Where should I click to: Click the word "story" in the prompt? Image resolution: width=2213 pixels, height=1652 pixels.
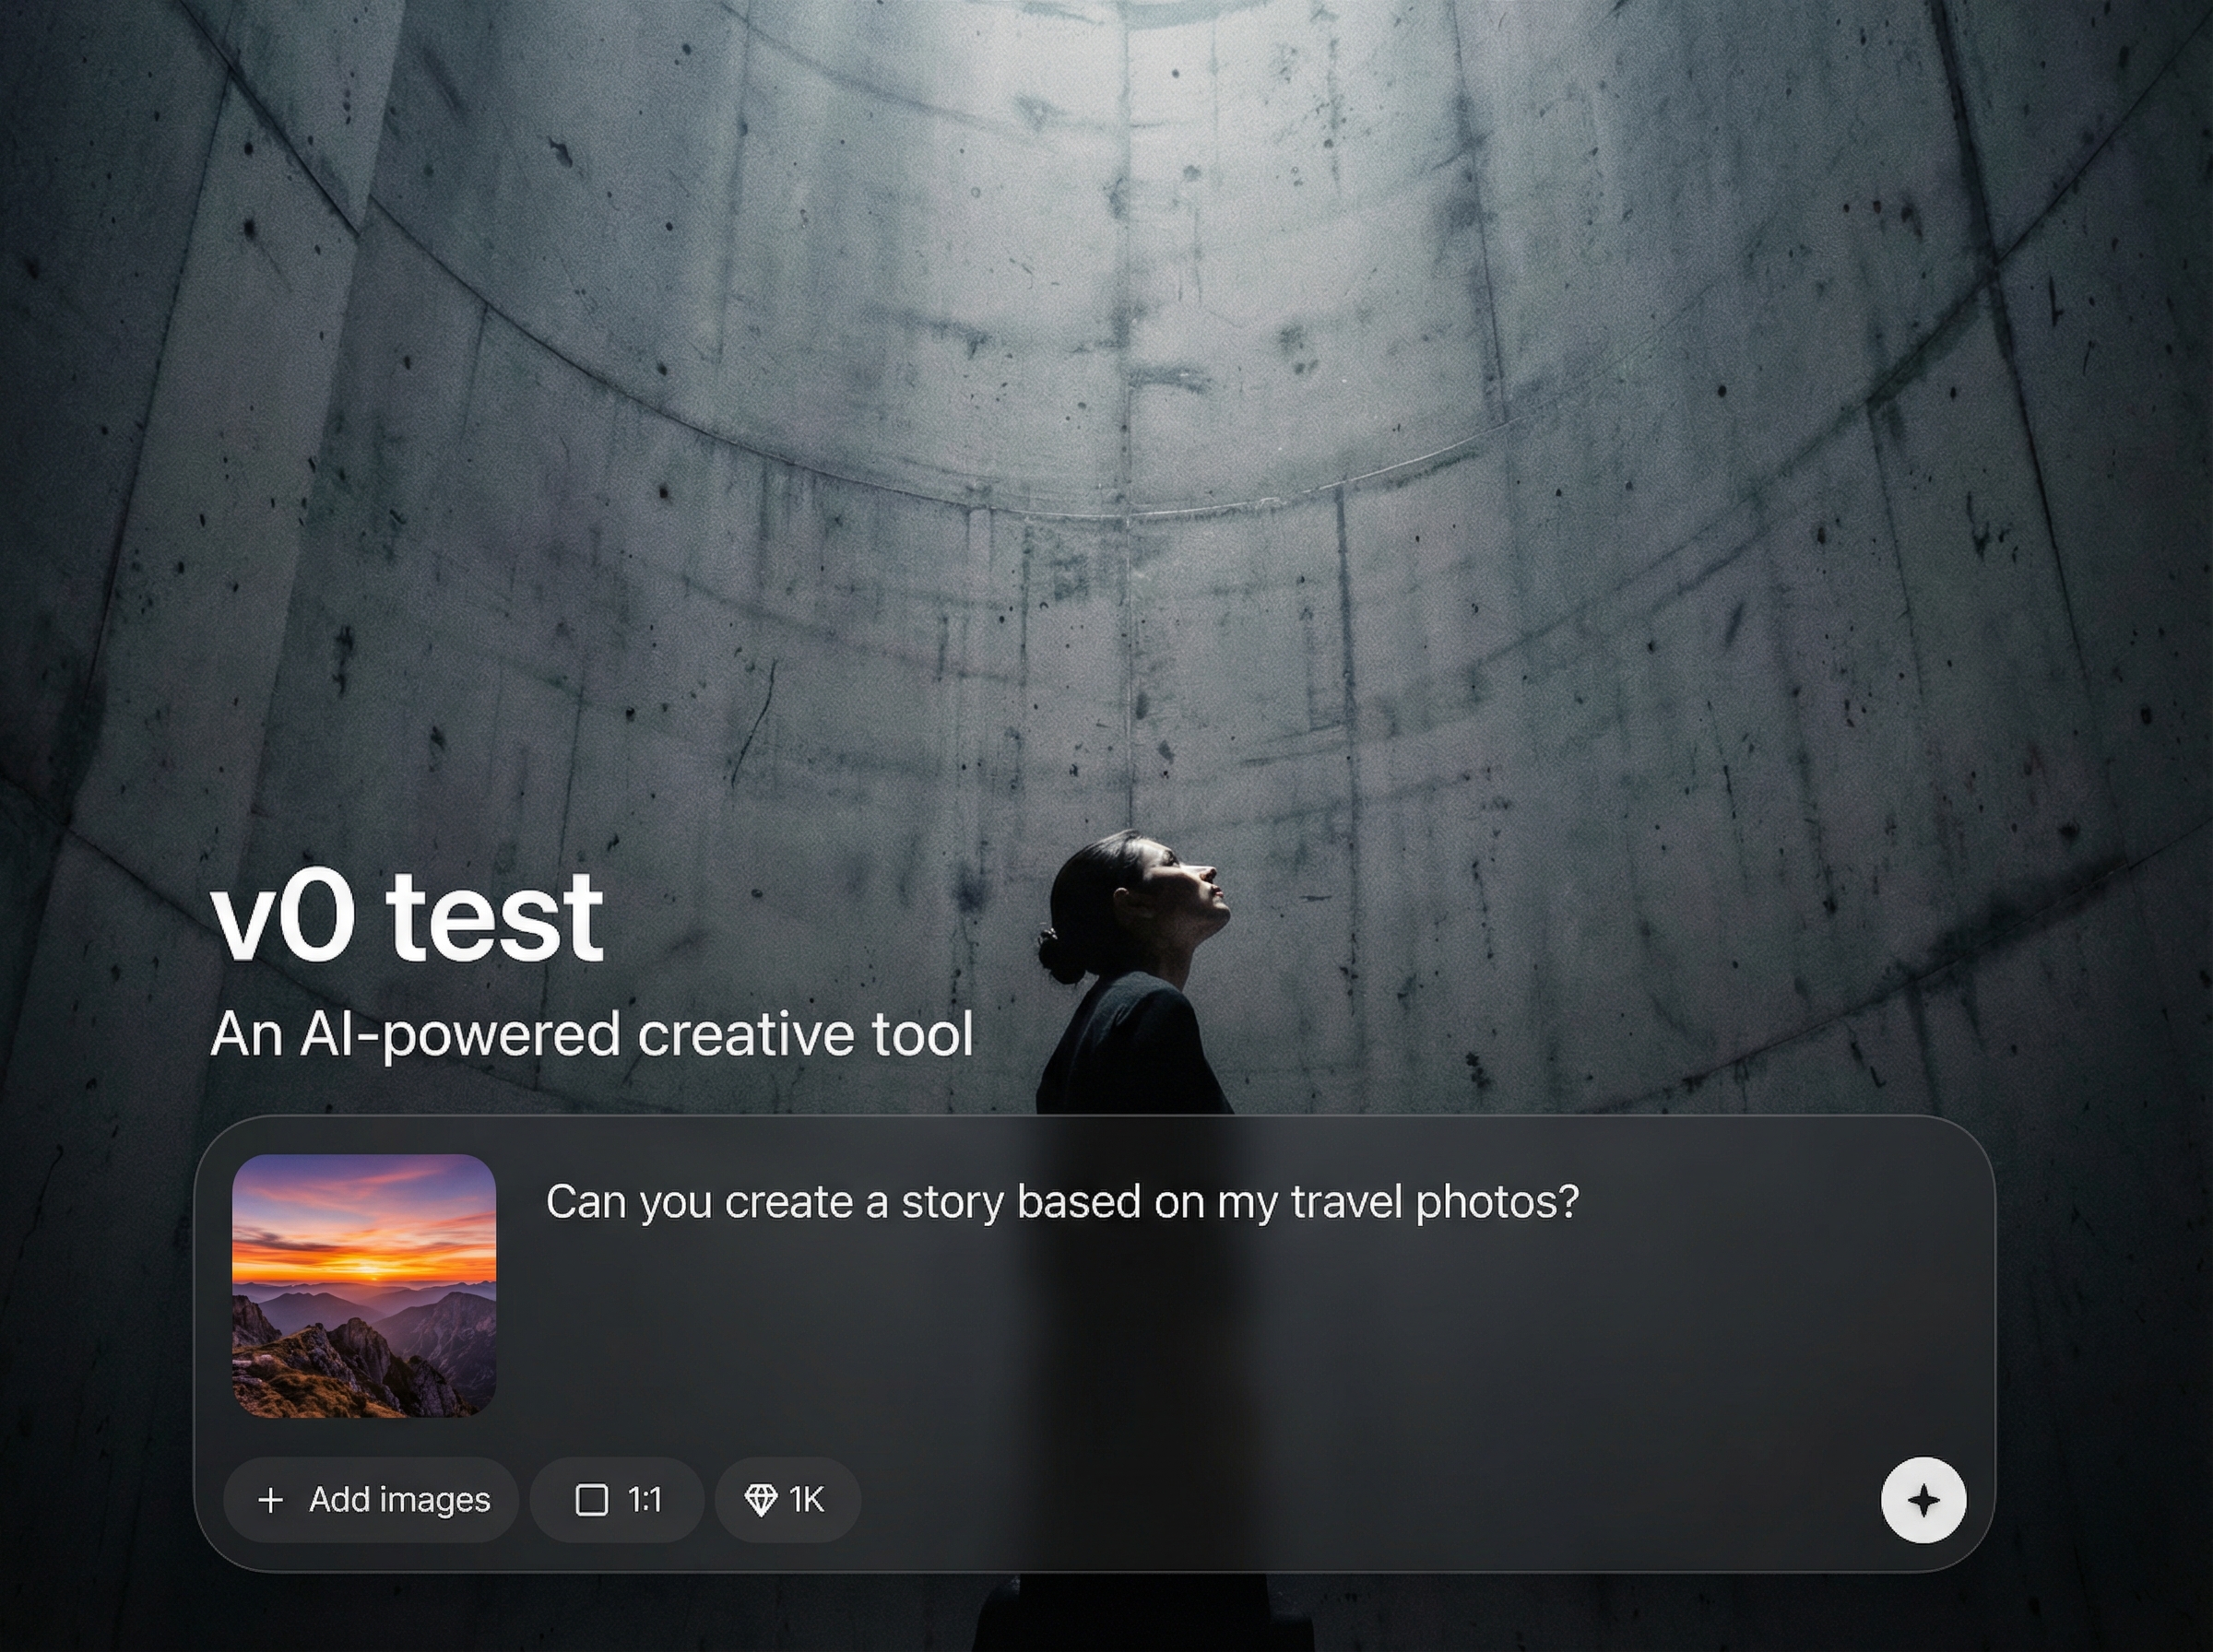[x=952, y=1201]
